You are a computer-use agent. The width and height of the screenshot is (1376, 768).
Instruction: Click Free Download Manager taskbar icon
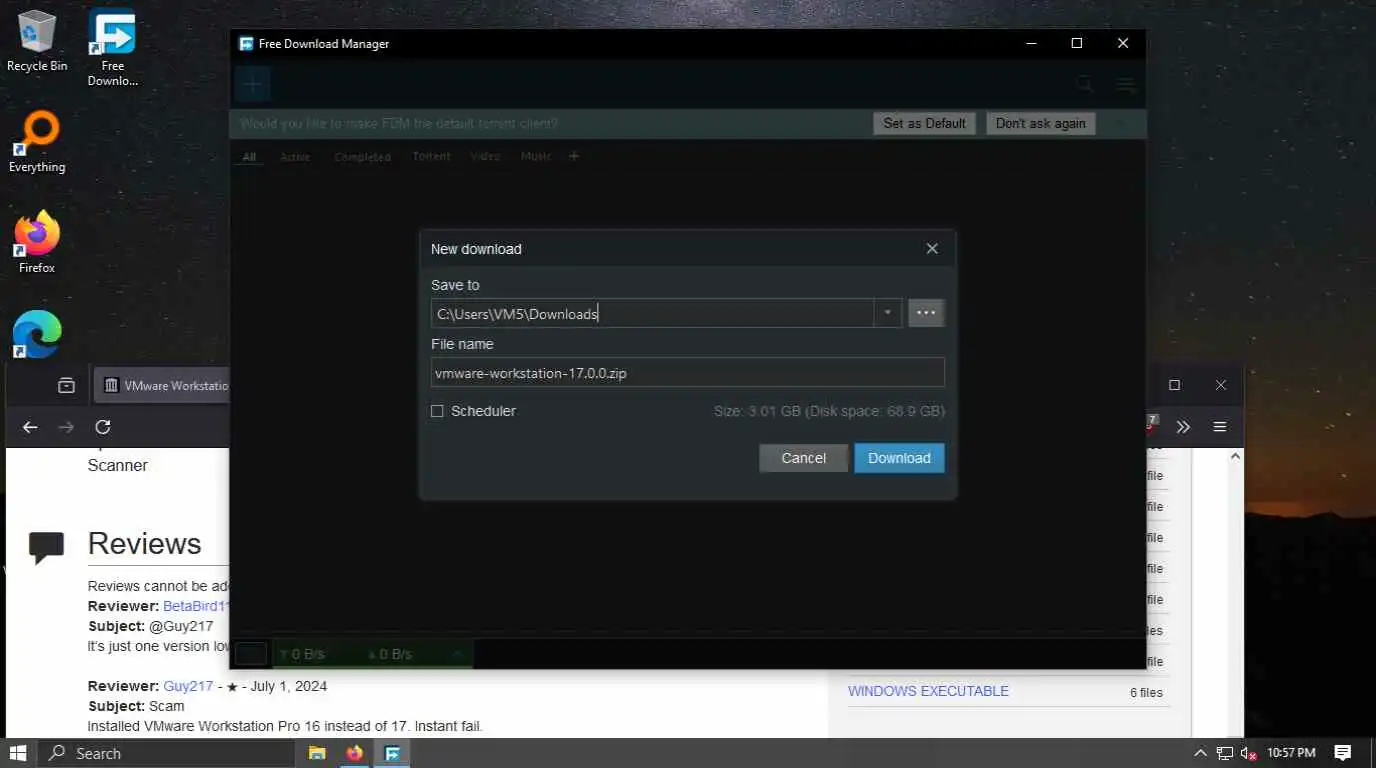392,753
